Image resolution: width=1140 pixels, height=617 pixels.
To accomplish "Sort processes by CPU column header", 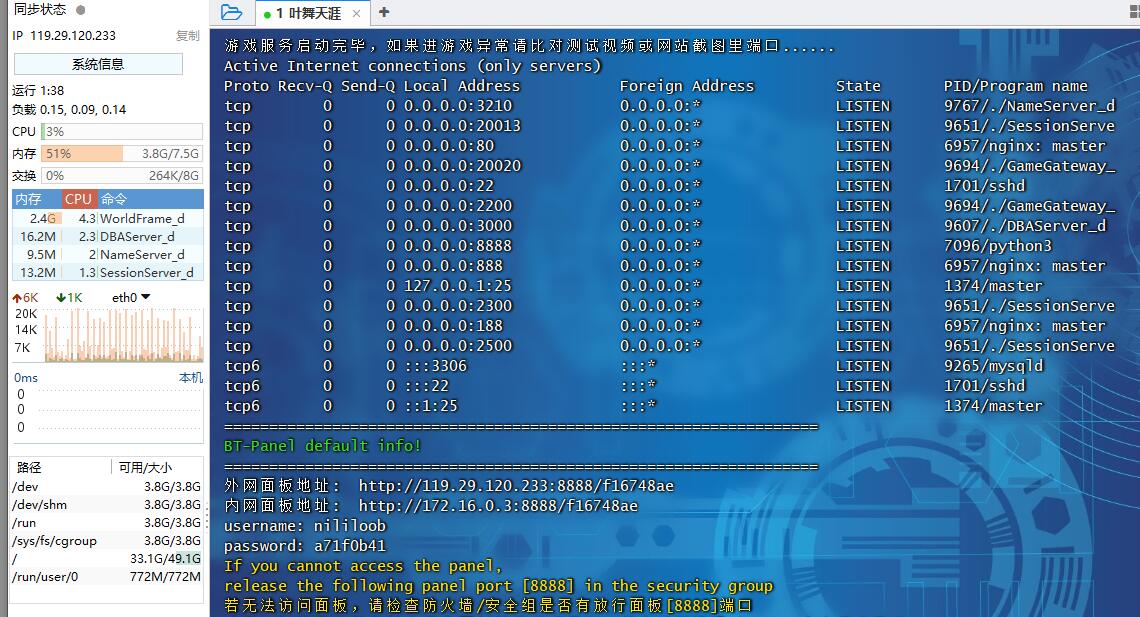I will tap(79, 199).
